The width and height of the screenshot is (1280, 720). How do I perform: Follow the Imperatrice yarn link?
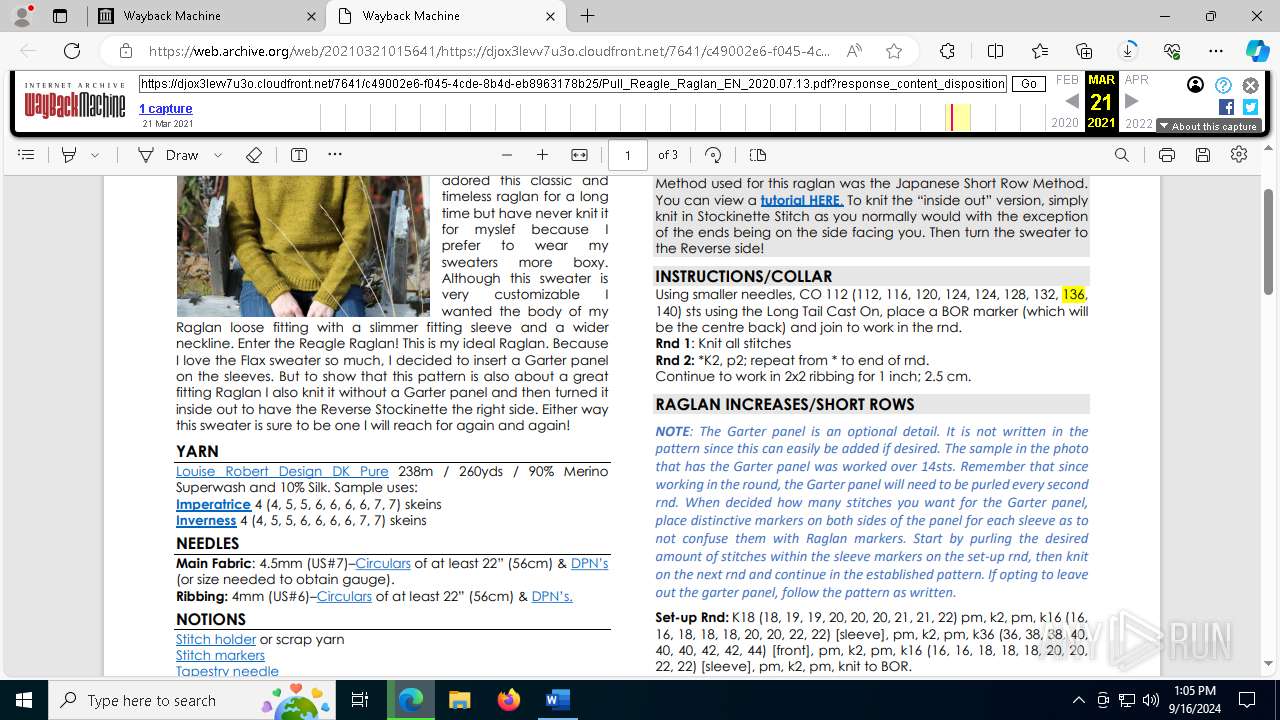tap(213, 504)
